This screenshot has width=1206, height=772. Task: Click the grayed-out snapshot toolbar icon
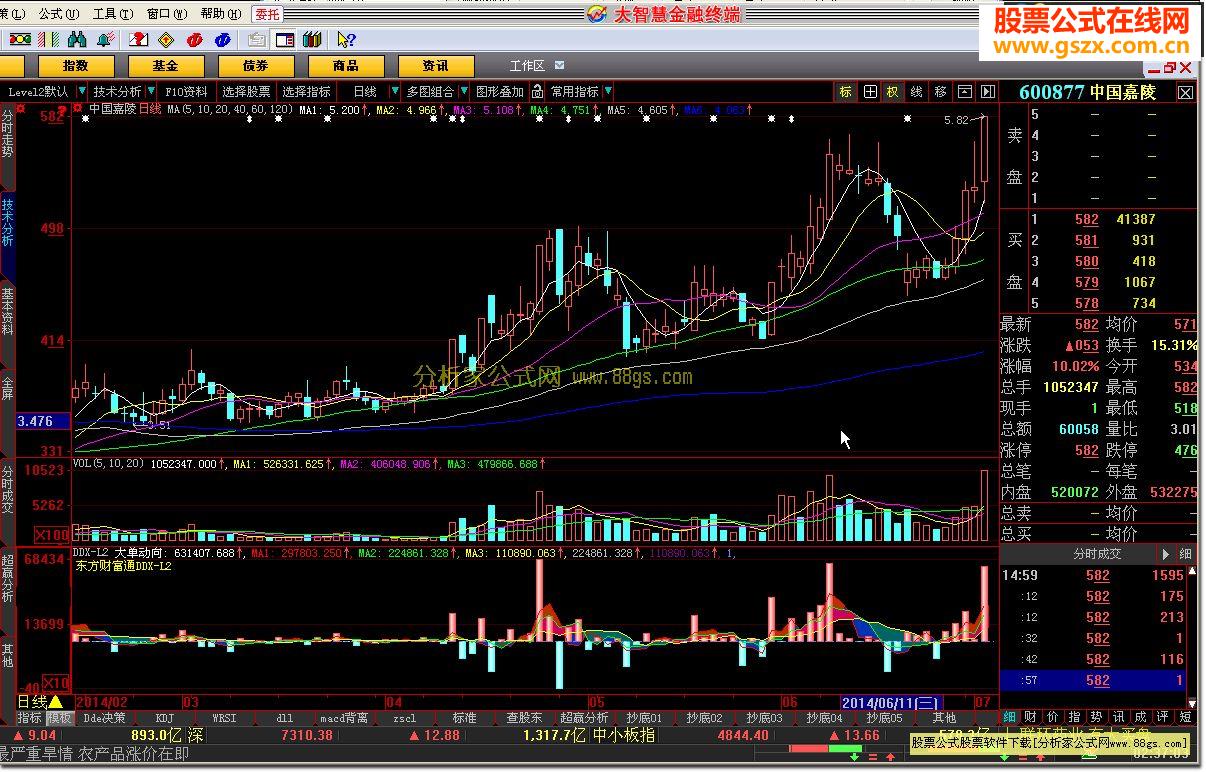tap(257, 40)
